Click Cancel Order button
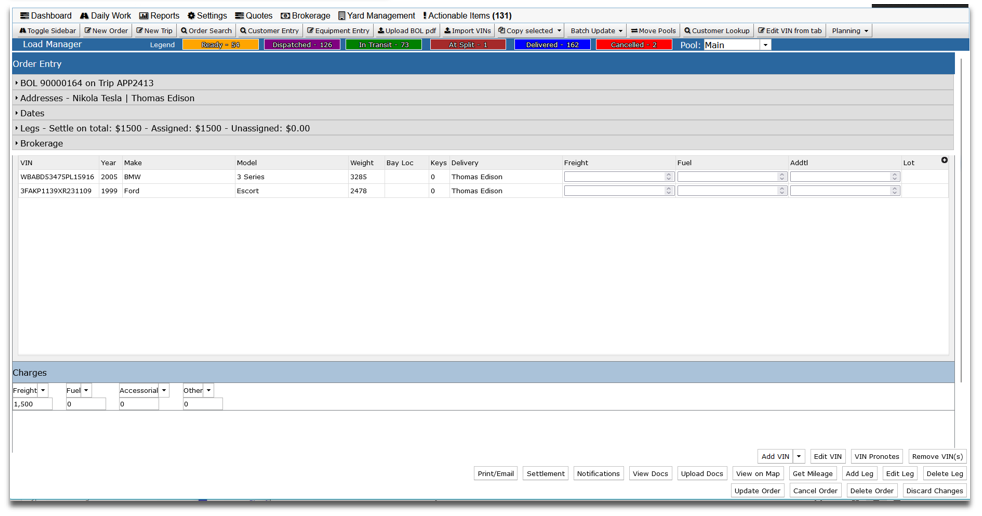982x516 pixels. pyautogui.click(x=815, y=491)
